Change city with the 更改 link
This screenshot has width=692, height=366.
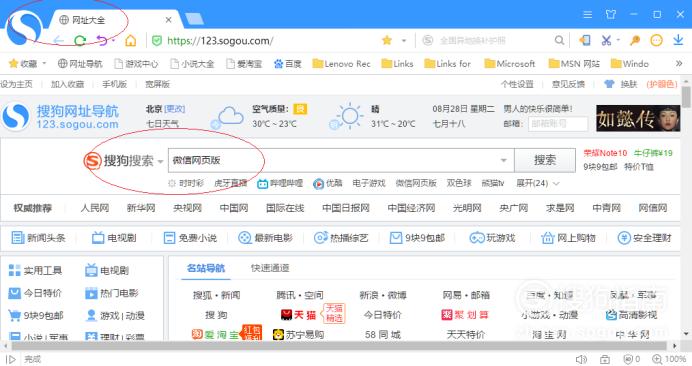coord(174,109)
